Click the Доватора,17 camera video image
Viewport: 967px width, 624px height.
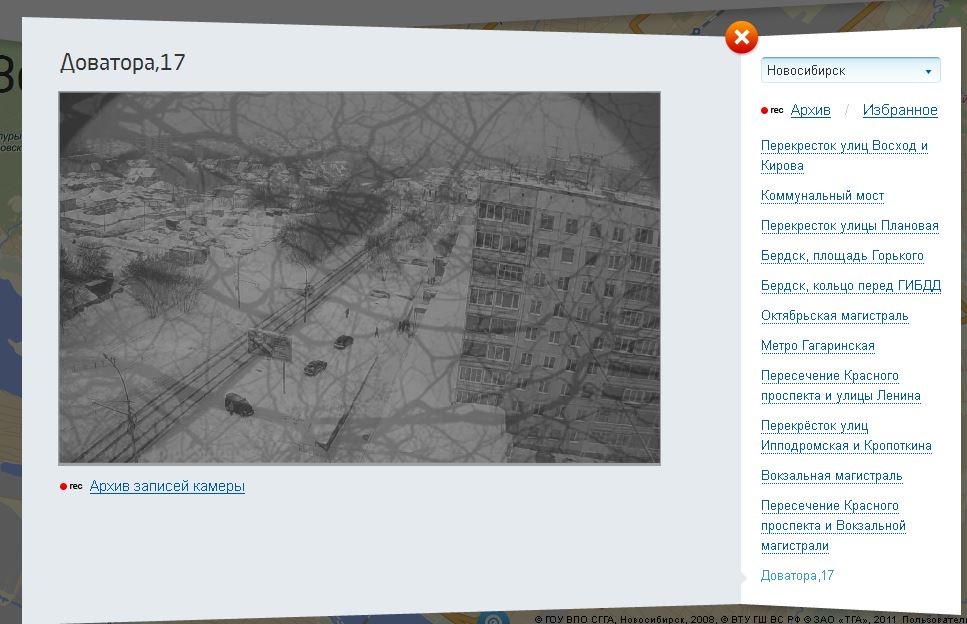[360, 277]
